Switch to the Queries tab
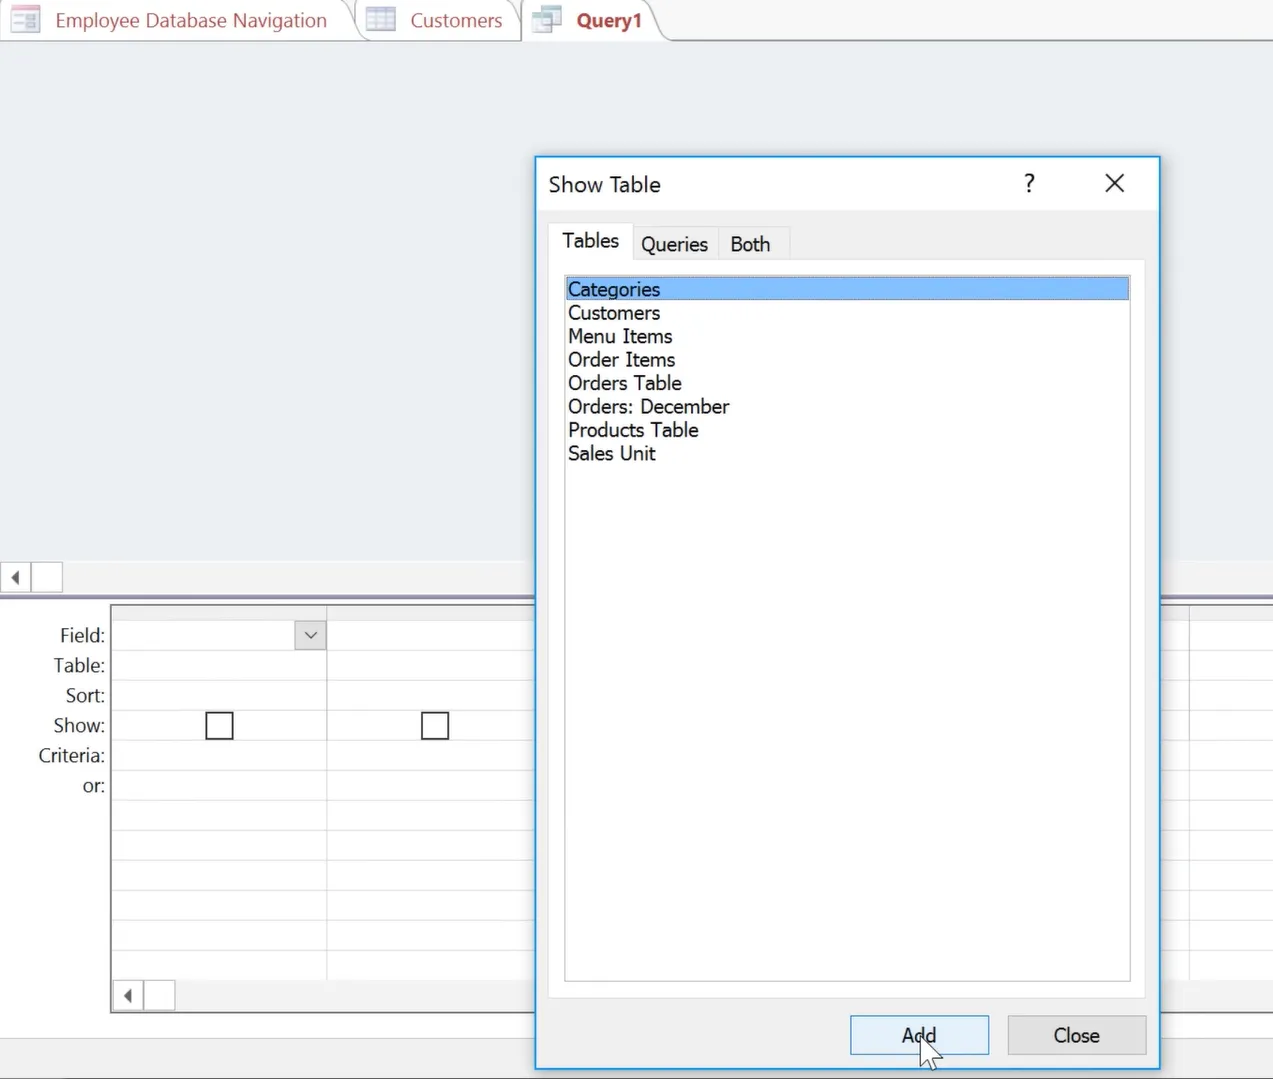Viewport: 1273px width, 1079px height. 674,244
